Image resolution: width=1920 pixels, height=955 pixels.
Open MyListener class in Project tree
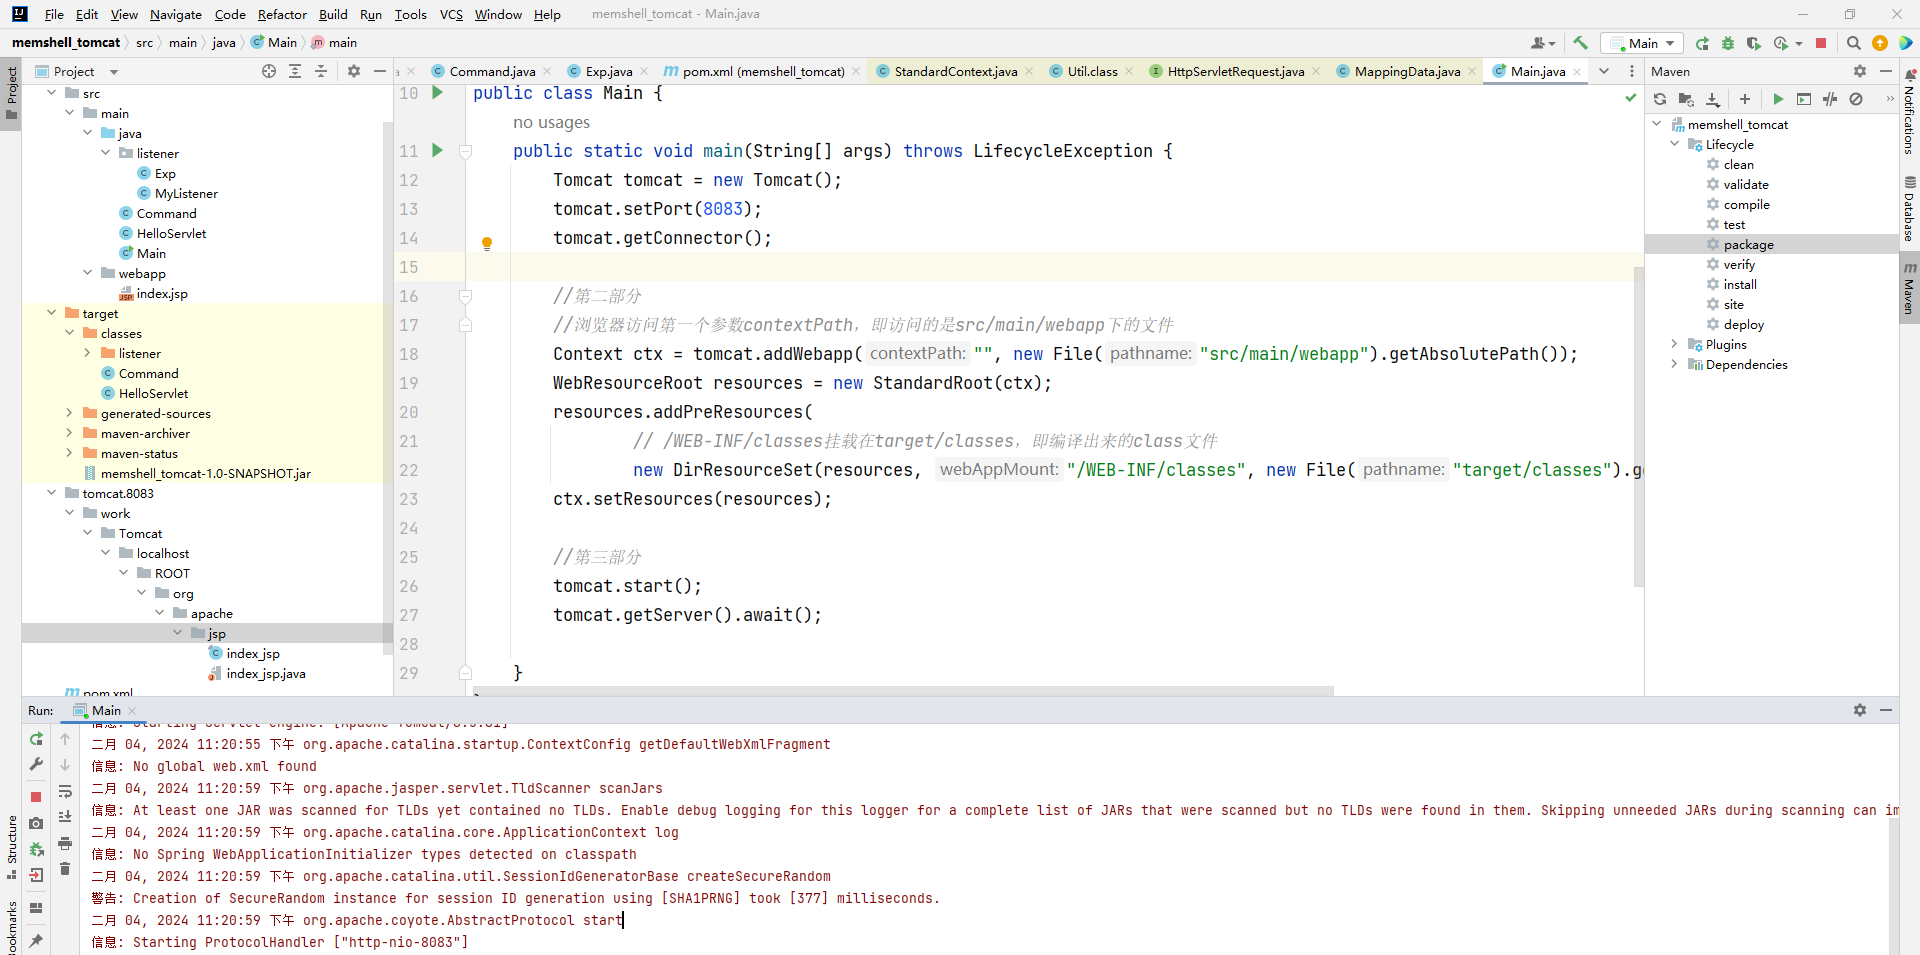coord(185,193)
